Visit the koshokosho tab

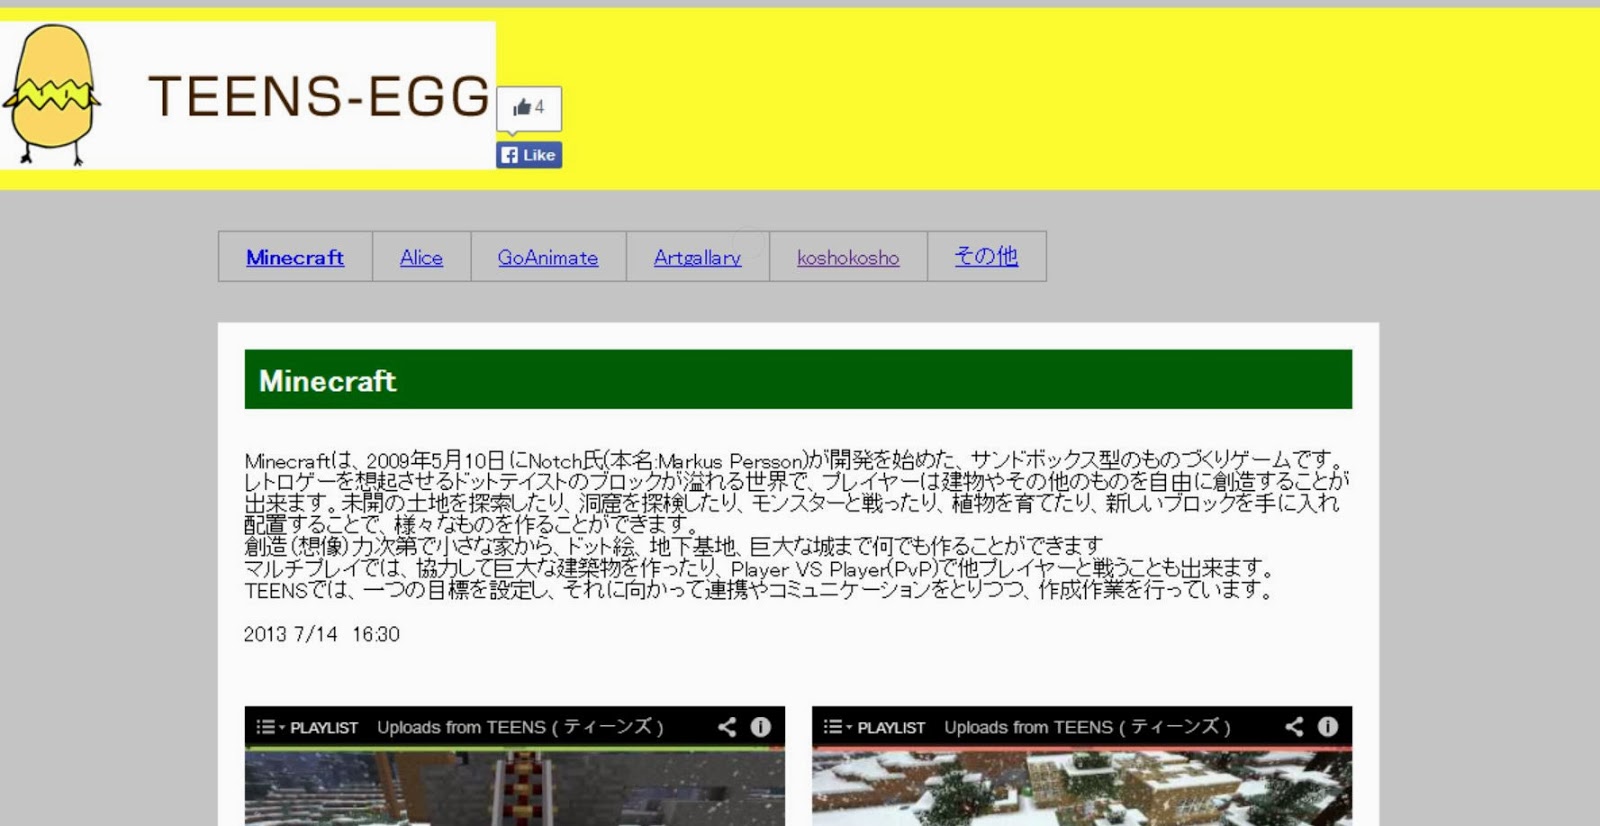848,257
